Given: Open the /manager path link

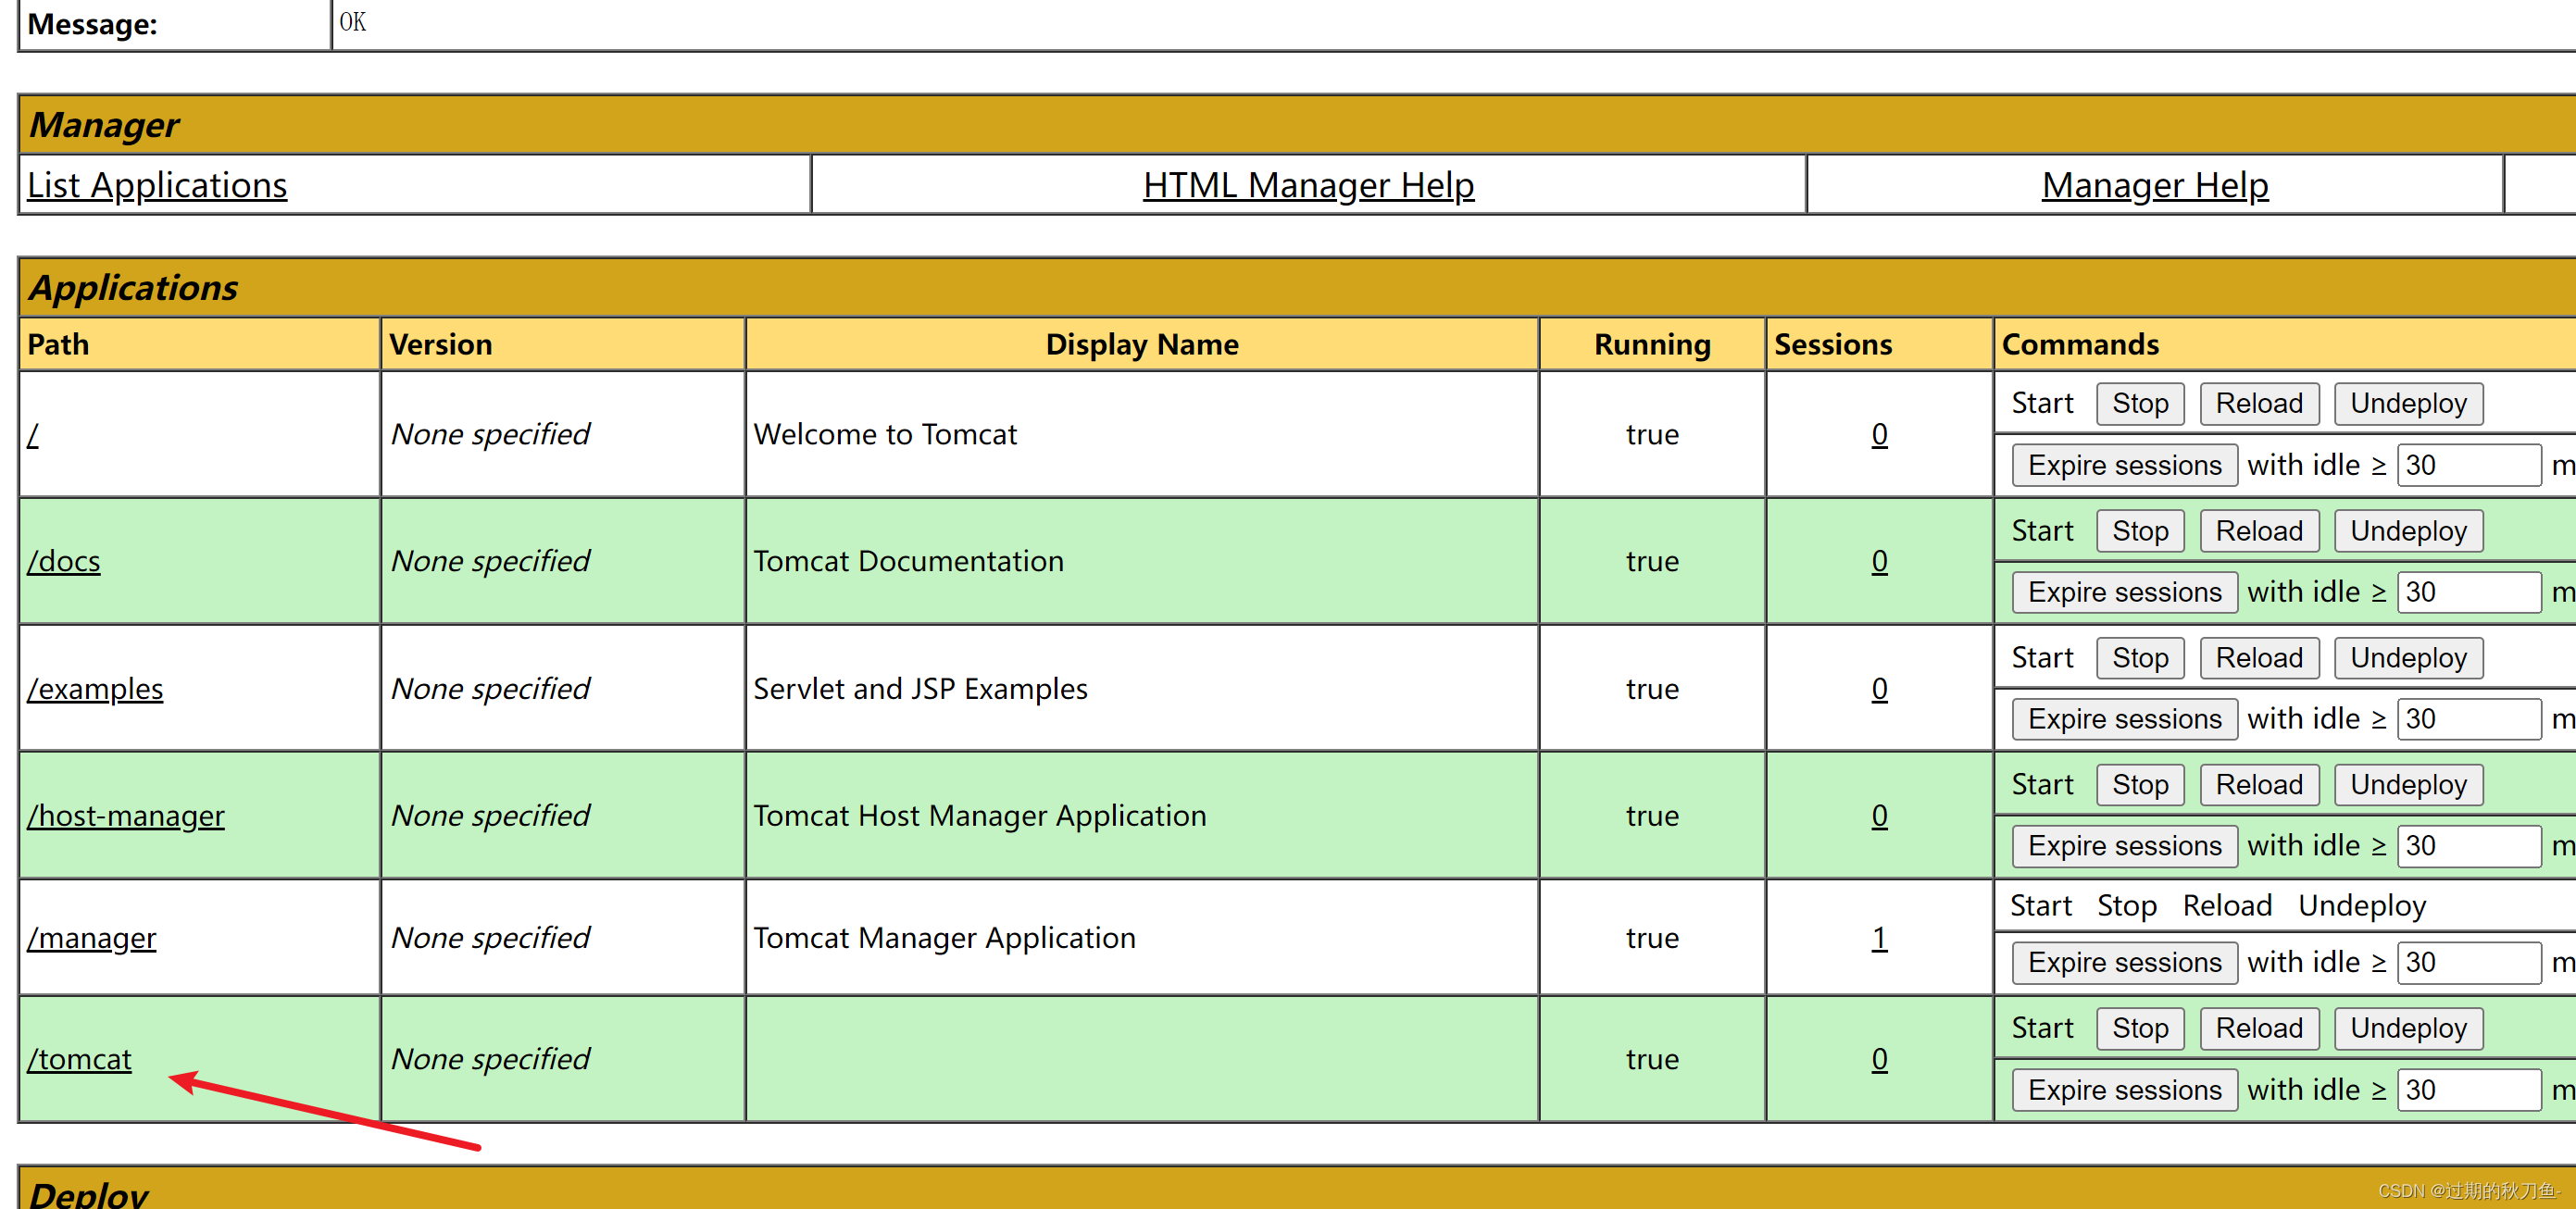Looking at the screenshot, I should click(92, 938).
